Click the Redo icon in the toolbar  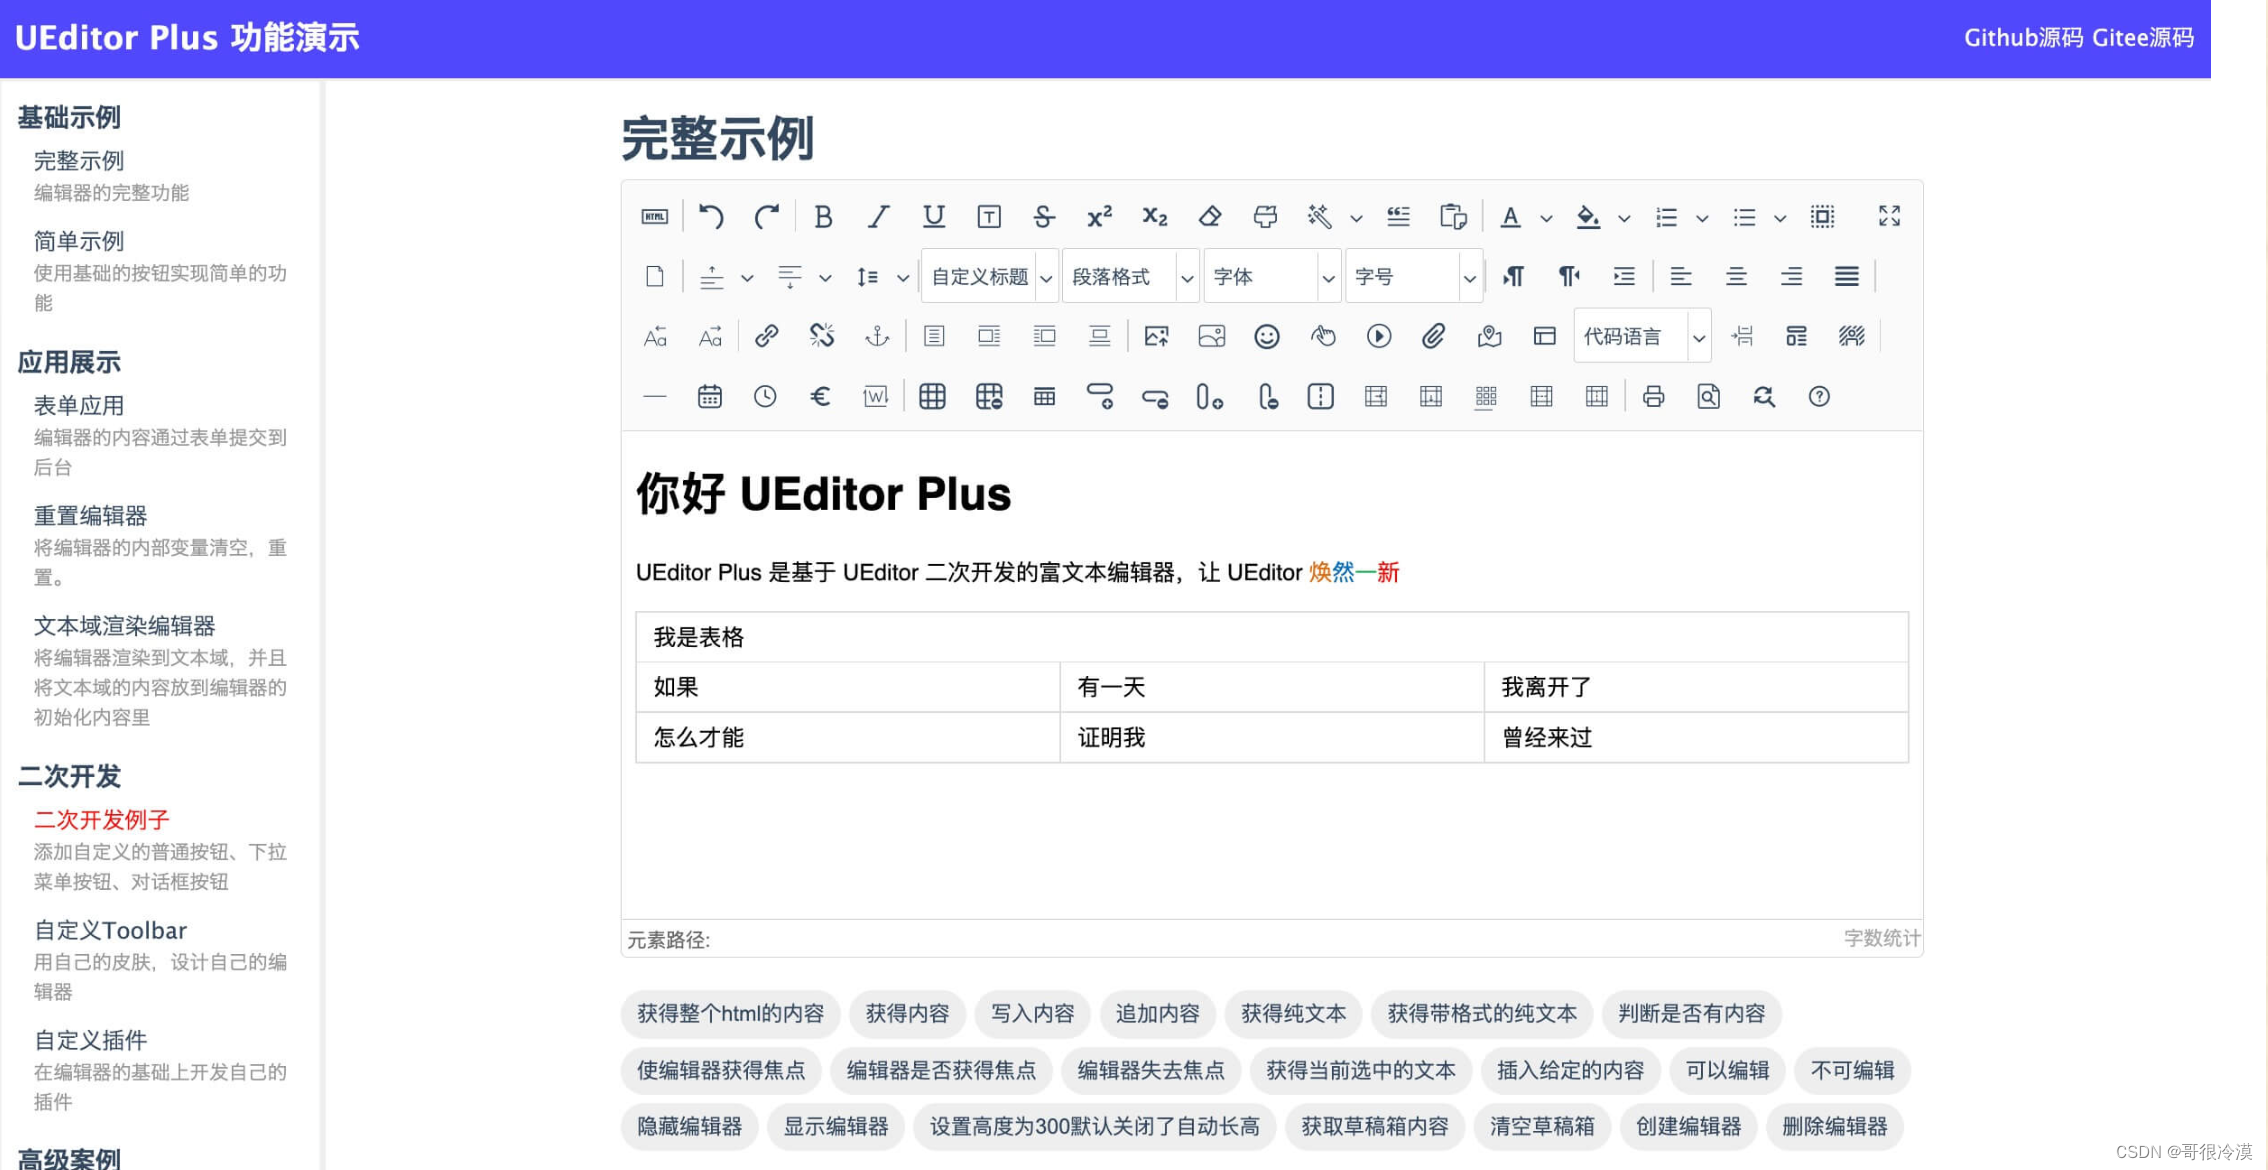point(767,216)
